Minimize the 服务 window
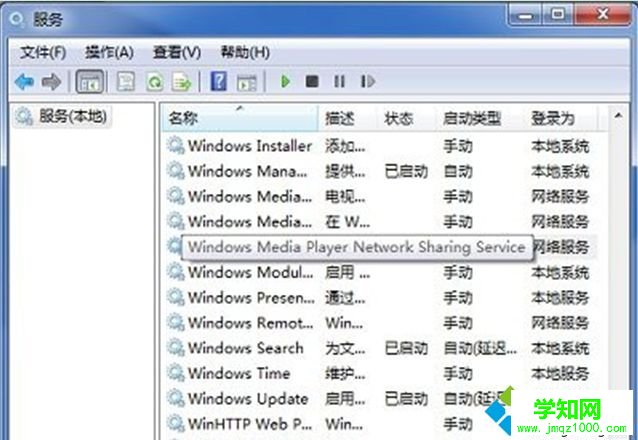The width and height of the screenshot is (638, 440). (x=525, y=15)
